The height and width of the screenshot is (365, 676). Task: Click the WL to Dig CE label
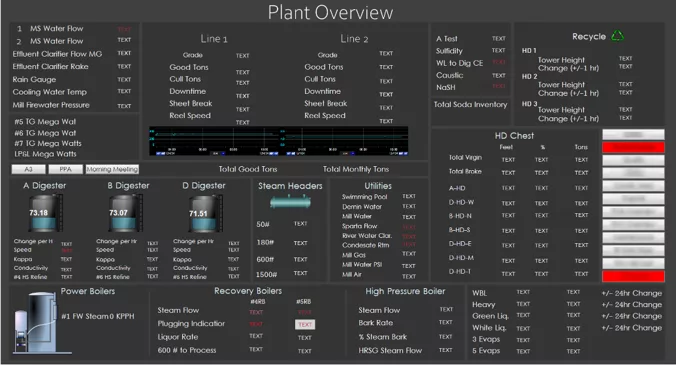coord(460,63)
